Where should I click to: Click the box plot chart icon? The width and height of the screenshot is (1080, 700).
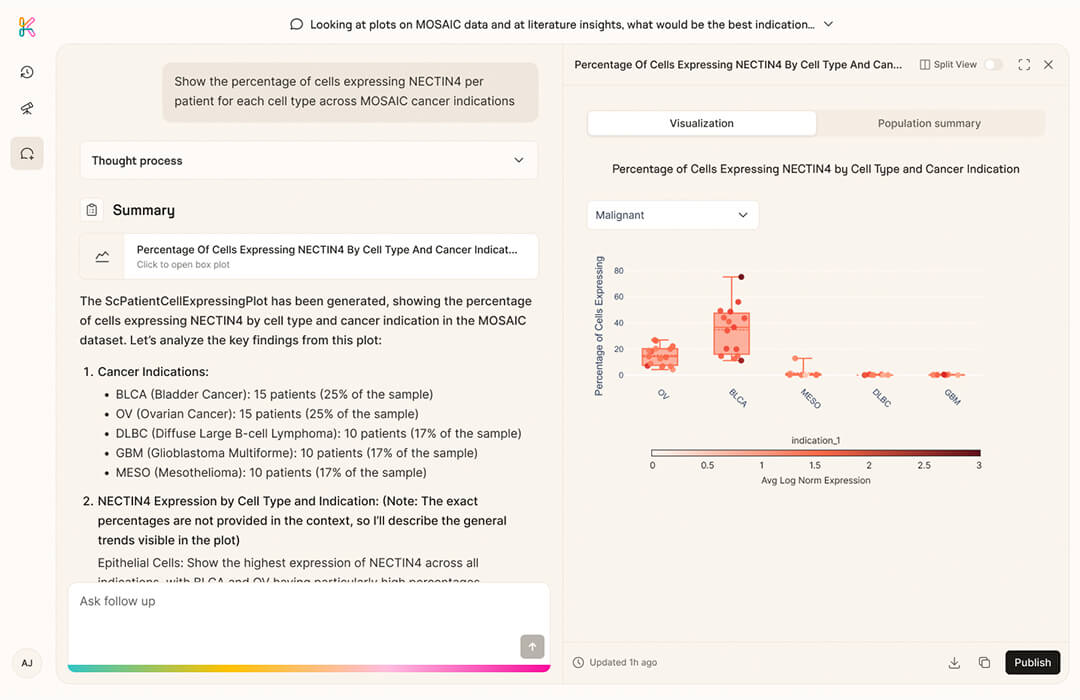tap(102, 256)
